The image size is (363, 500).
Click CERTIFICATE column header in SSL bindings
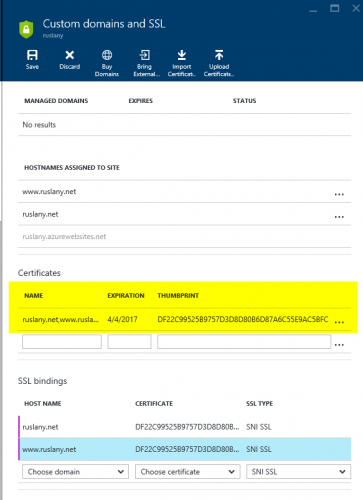pos(154,404)
